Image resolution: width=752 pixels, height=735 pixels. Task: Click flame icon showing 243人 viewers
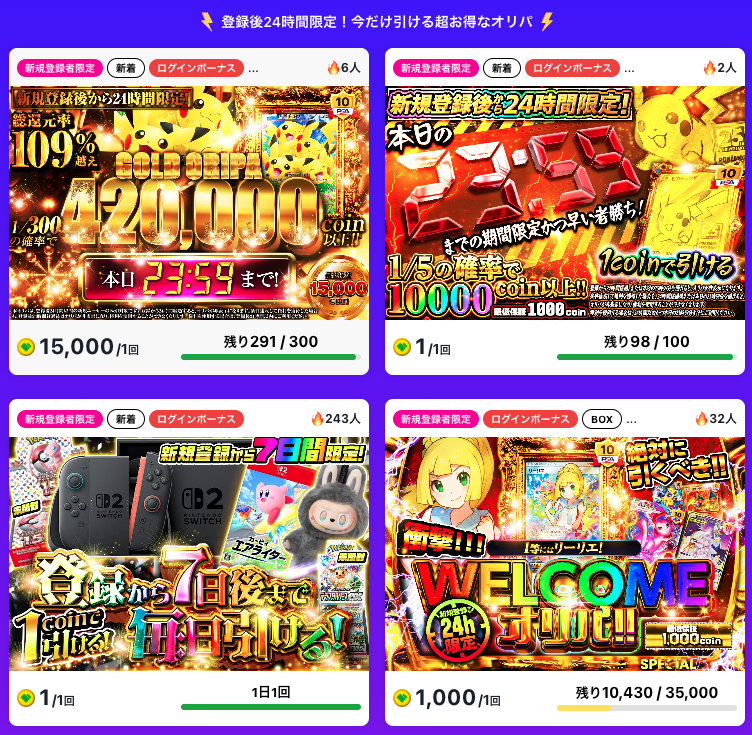pos(317,419)
